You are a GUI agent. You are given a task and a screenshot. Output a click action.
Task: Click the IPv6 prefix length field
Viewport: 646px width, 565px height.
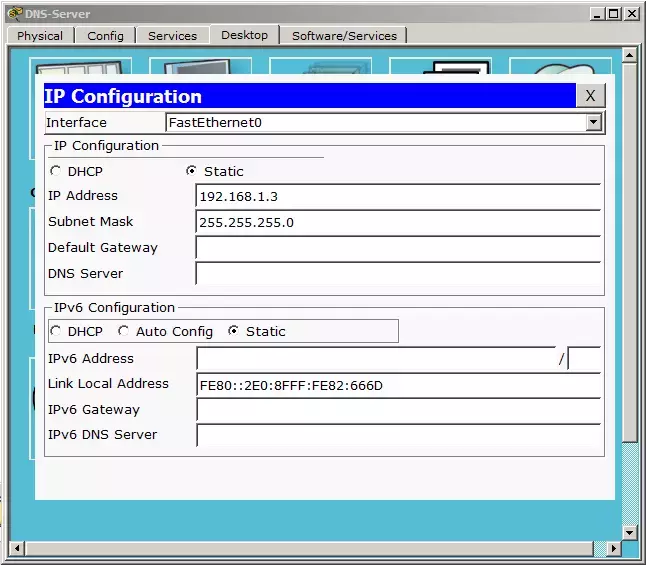pyautogui.click(x=584, y=359)
